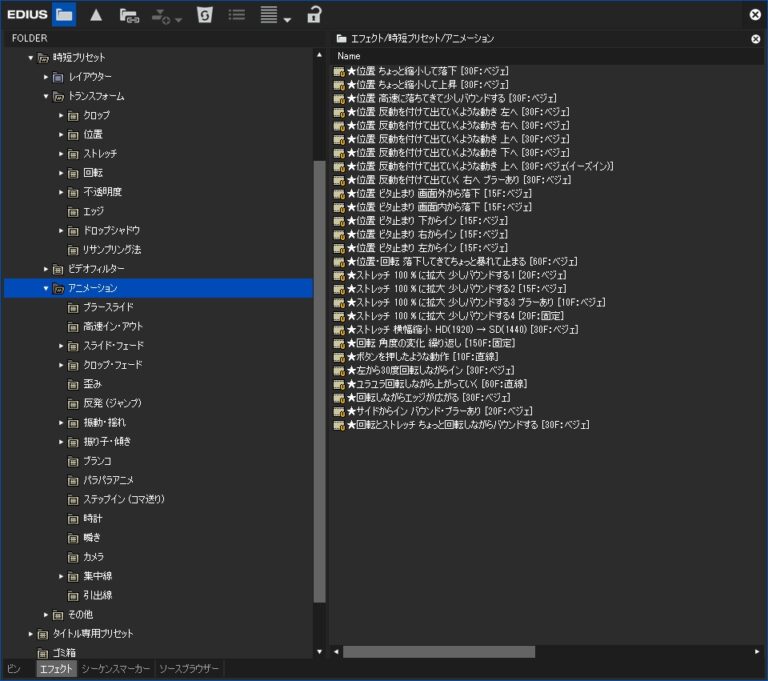Image resolution: width=768 pixels, height=681 pixels.
Task: Switch to the ソースブラウザー tab
Action: click(190, 669)
